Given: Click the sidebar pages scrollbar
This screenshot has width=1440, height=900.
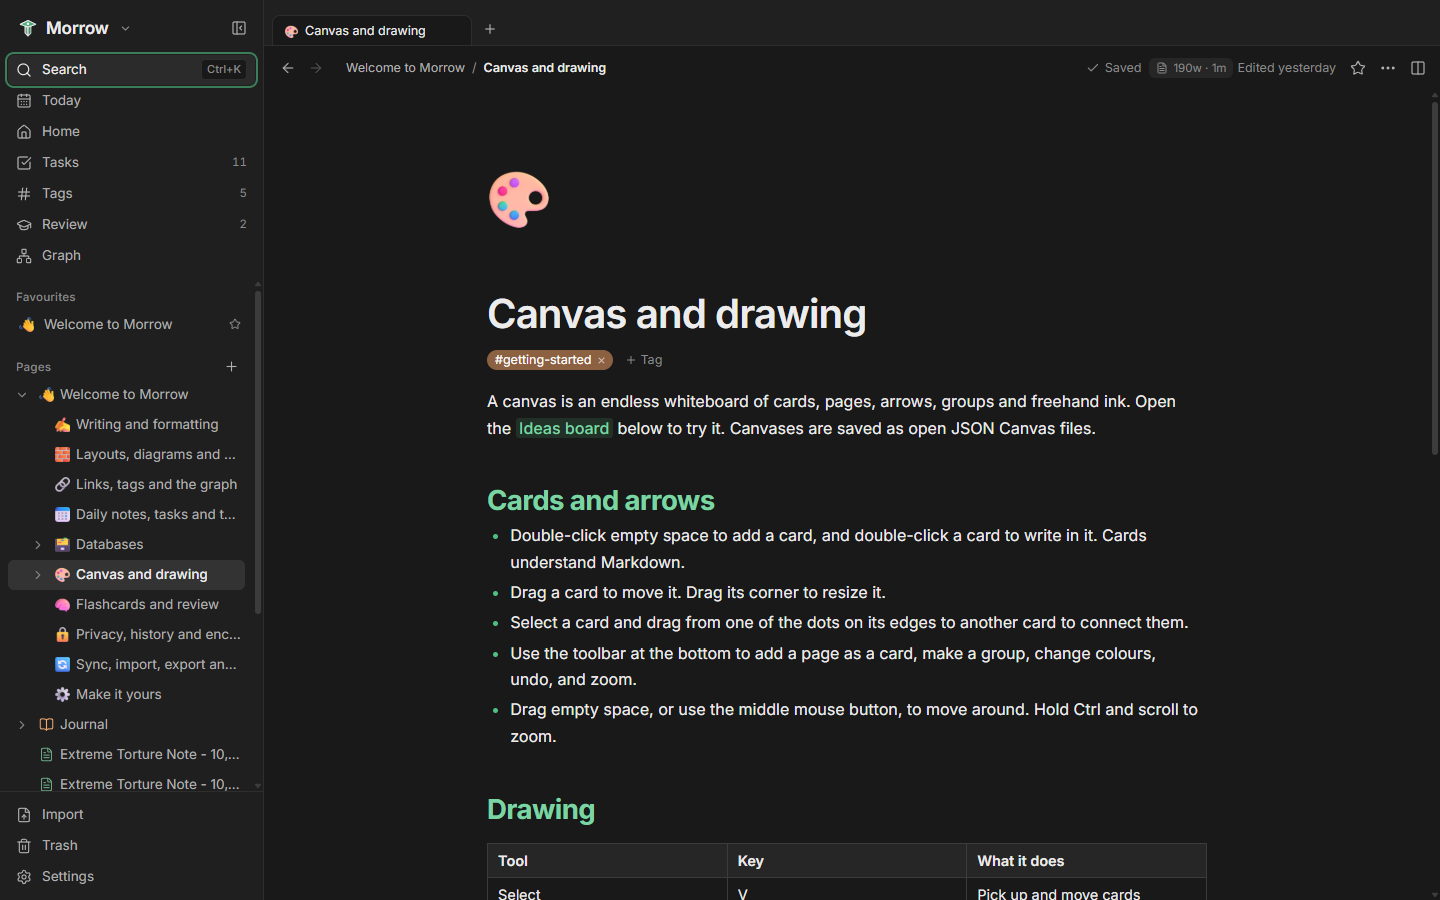Looking at the screenshot, I should [x=258, y=452].
